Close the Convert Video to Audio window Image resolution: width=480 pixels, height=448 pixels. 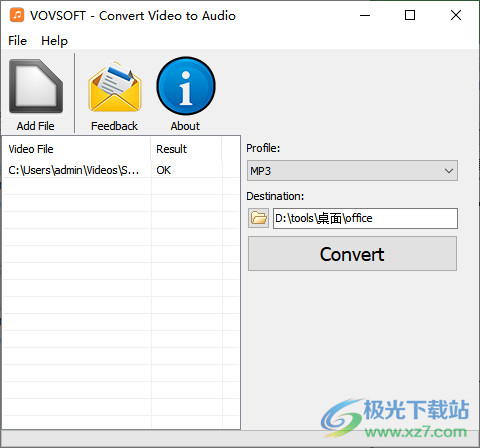tap(456, 15)
